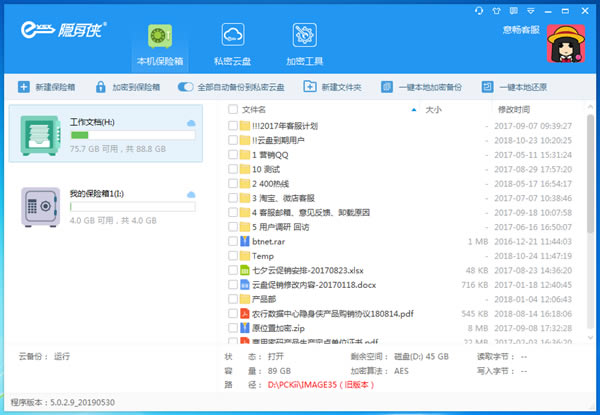Sort files by 大小 column header
Screen dimensions: 600x415
pos(433,109)
